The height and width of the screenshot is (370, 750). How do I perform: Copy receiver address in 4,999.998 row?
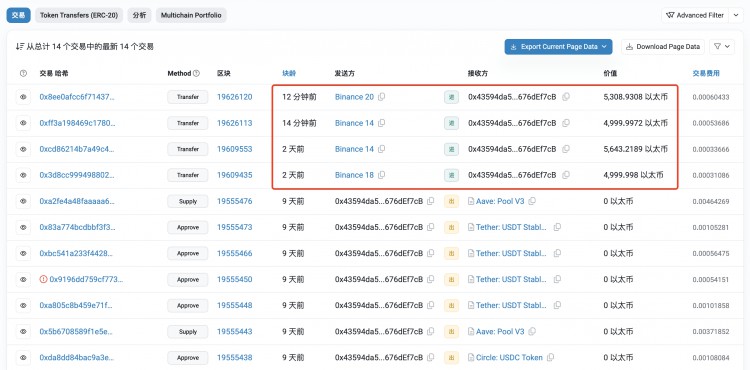[x=566, y=175]
